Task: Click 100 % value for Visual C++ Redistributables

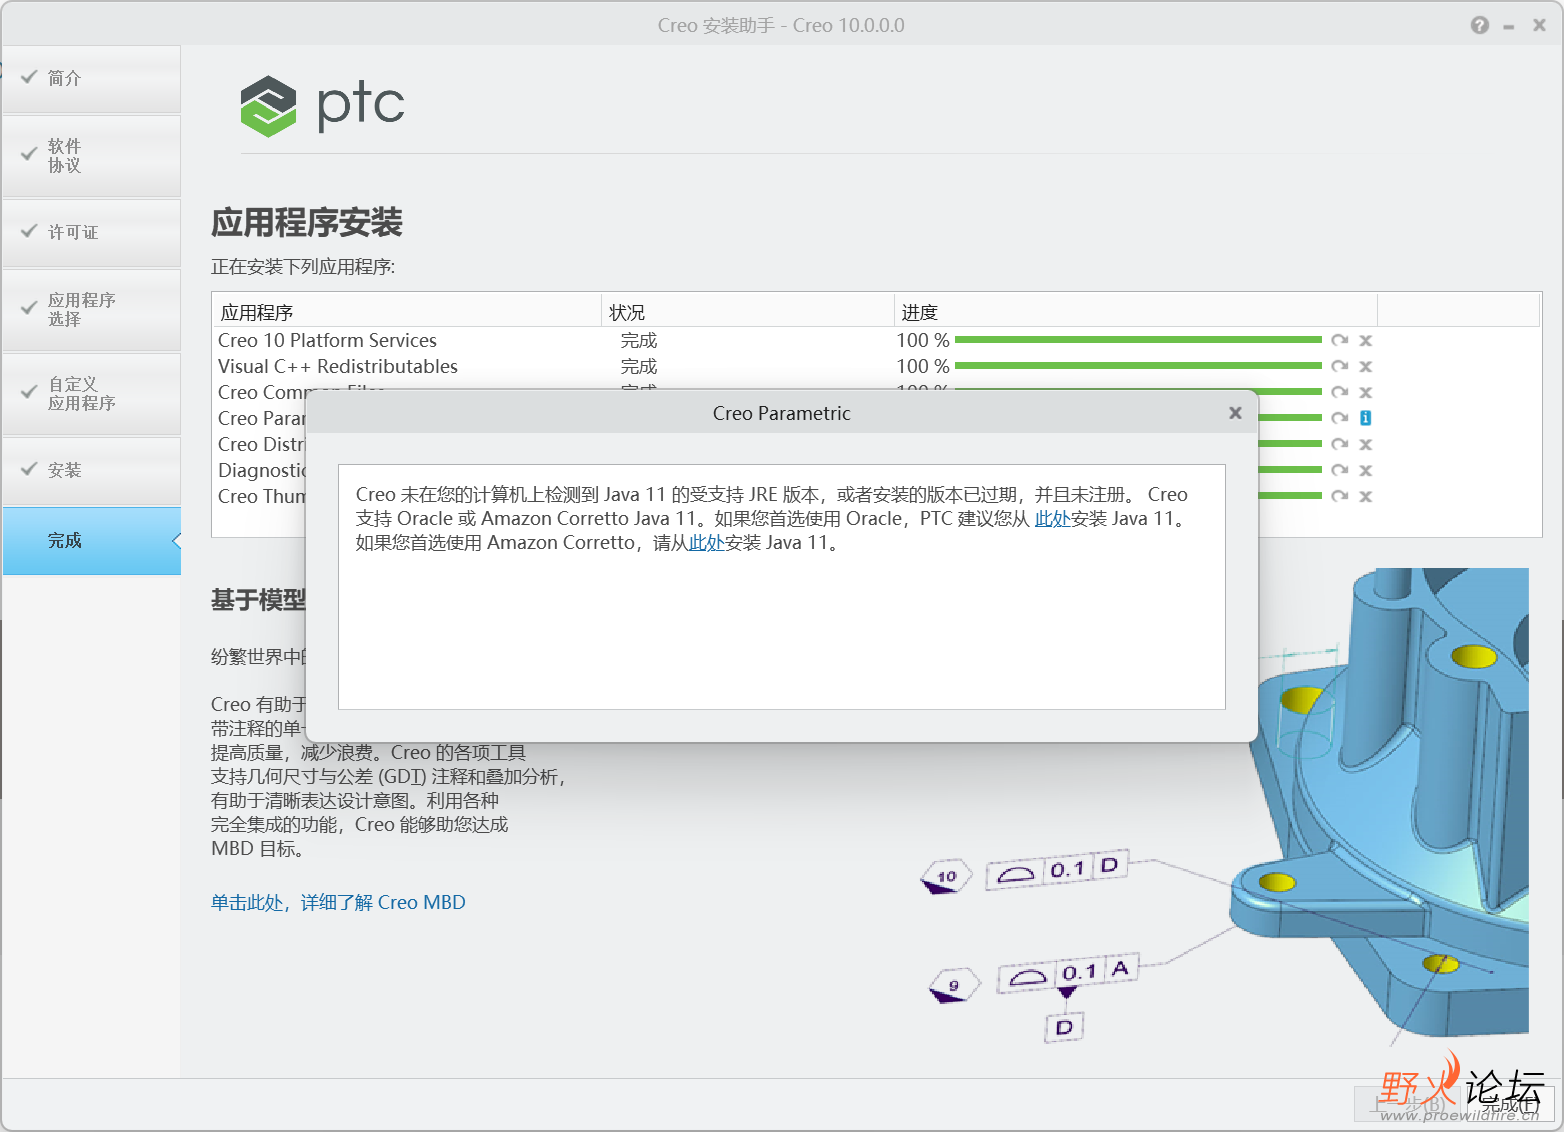Action: pos(923,366)
